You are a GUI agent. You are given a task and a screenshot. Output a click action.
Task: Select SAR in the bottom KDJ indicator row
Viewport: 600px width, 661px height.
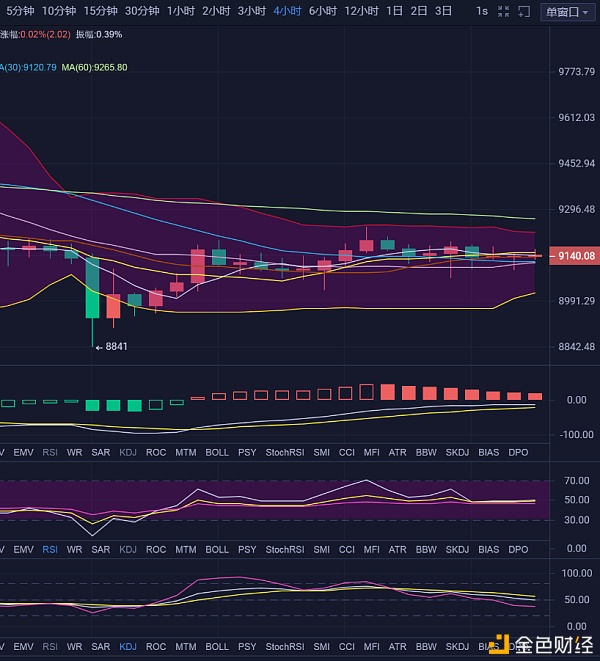[100, 646]
